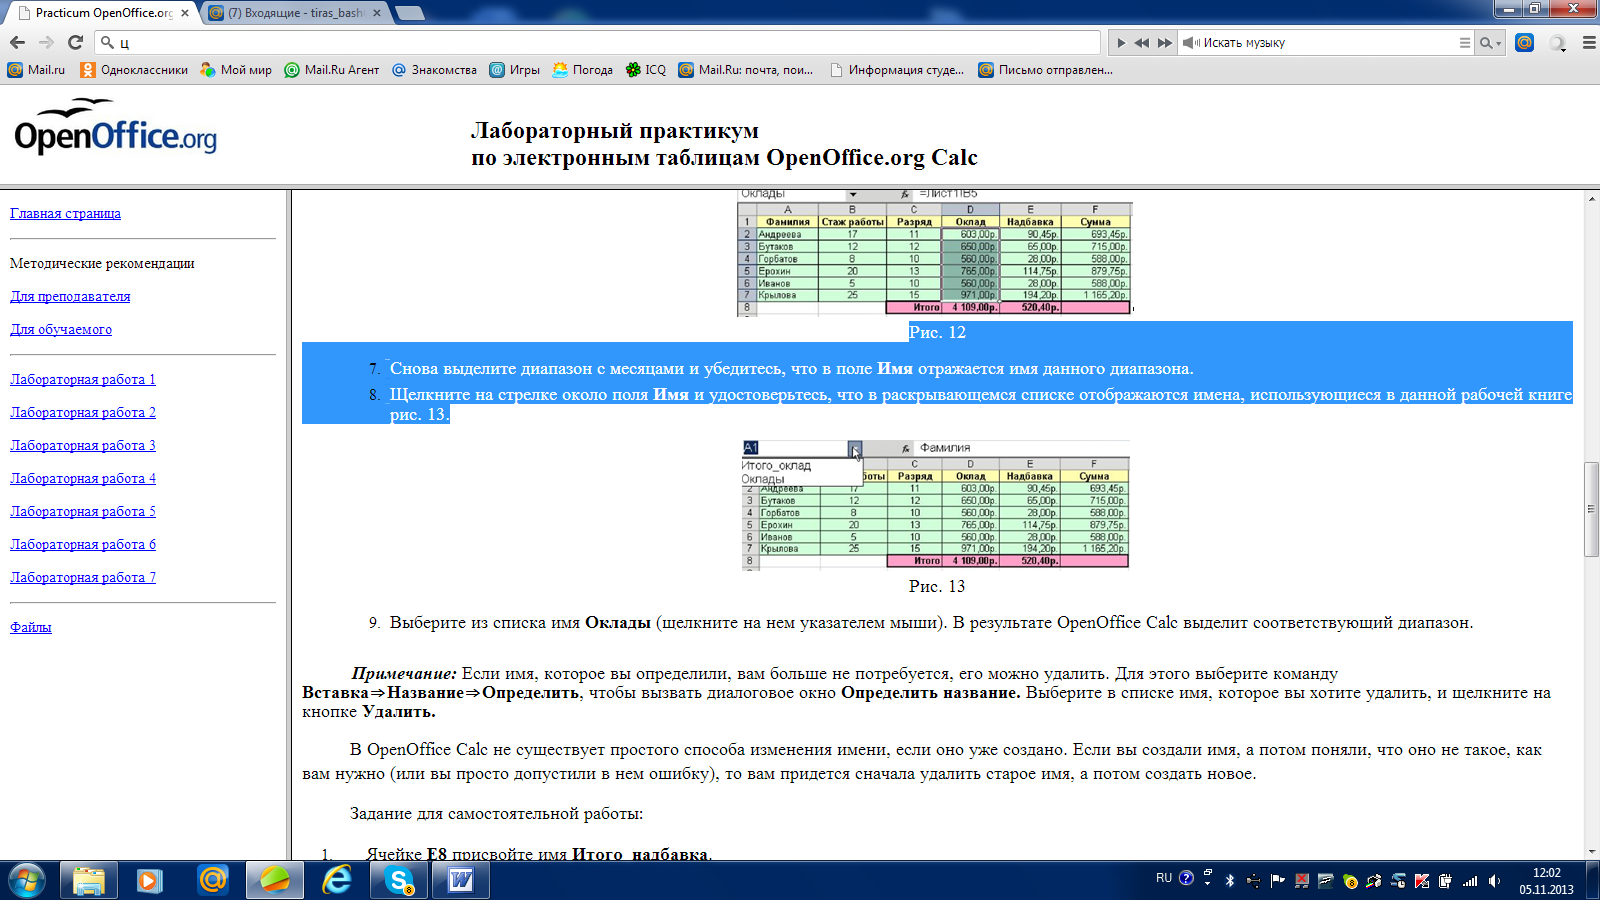Open Skype from the taskbar
1600x900 pixels.
[x=399, y=880]
